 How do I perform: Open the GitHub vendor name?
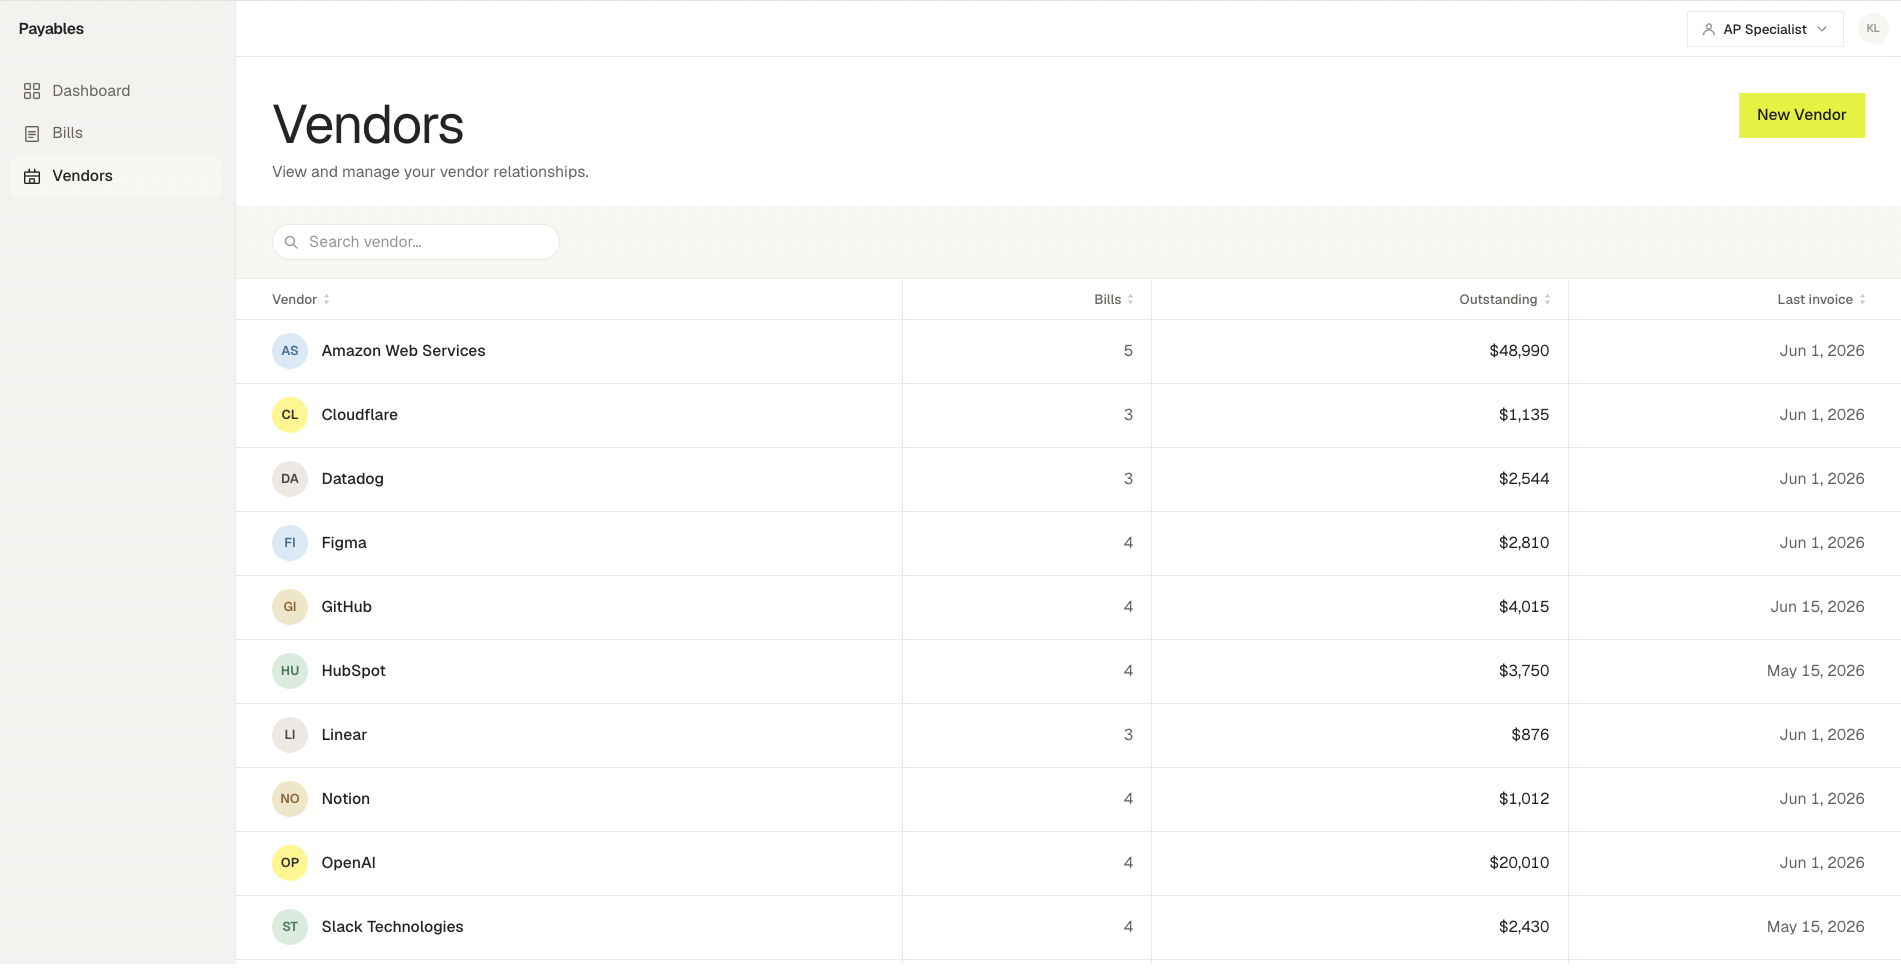tap(346, 607)
